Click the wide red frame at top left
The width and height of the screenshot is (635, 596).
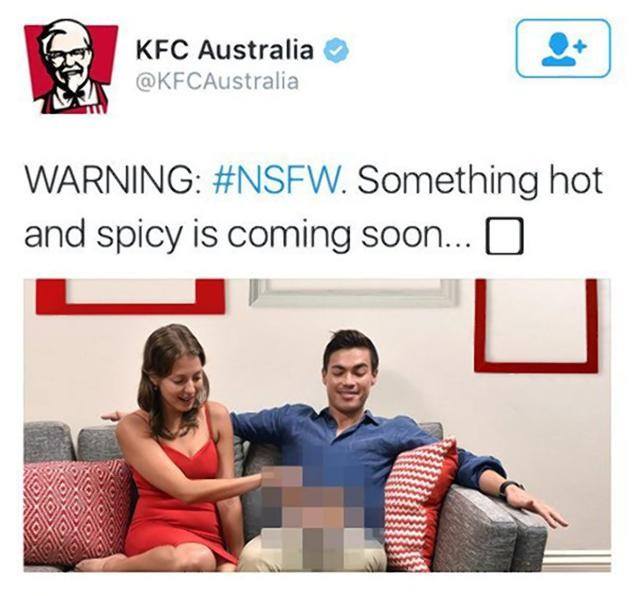tap(130, 297)
